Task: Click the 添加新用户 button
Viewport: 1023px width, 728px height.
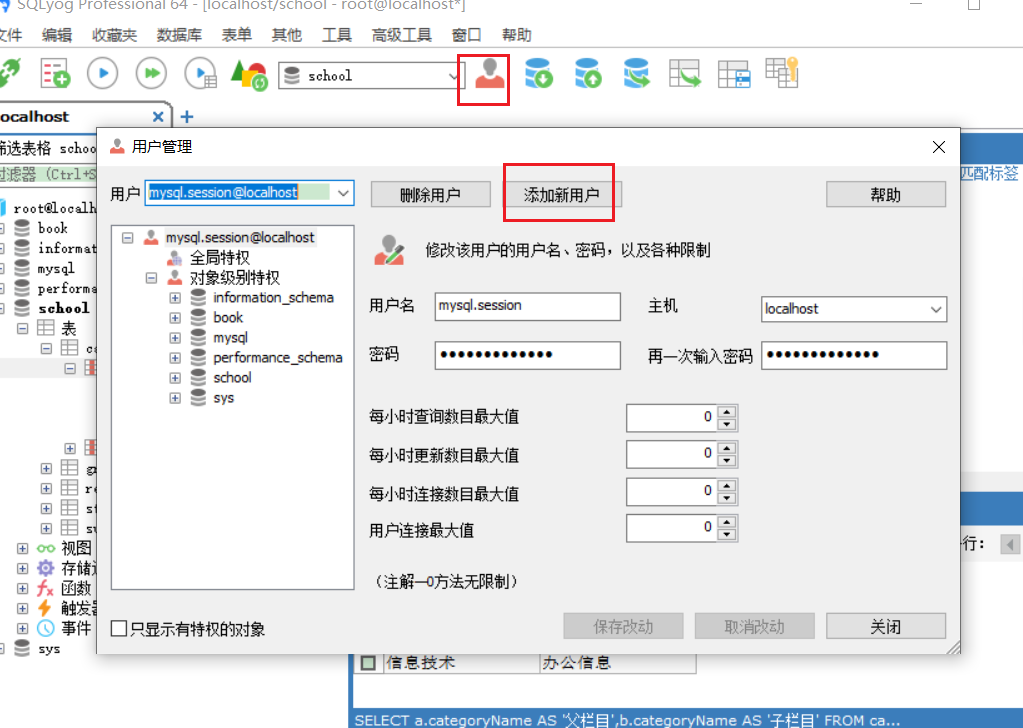Action: 561,195
